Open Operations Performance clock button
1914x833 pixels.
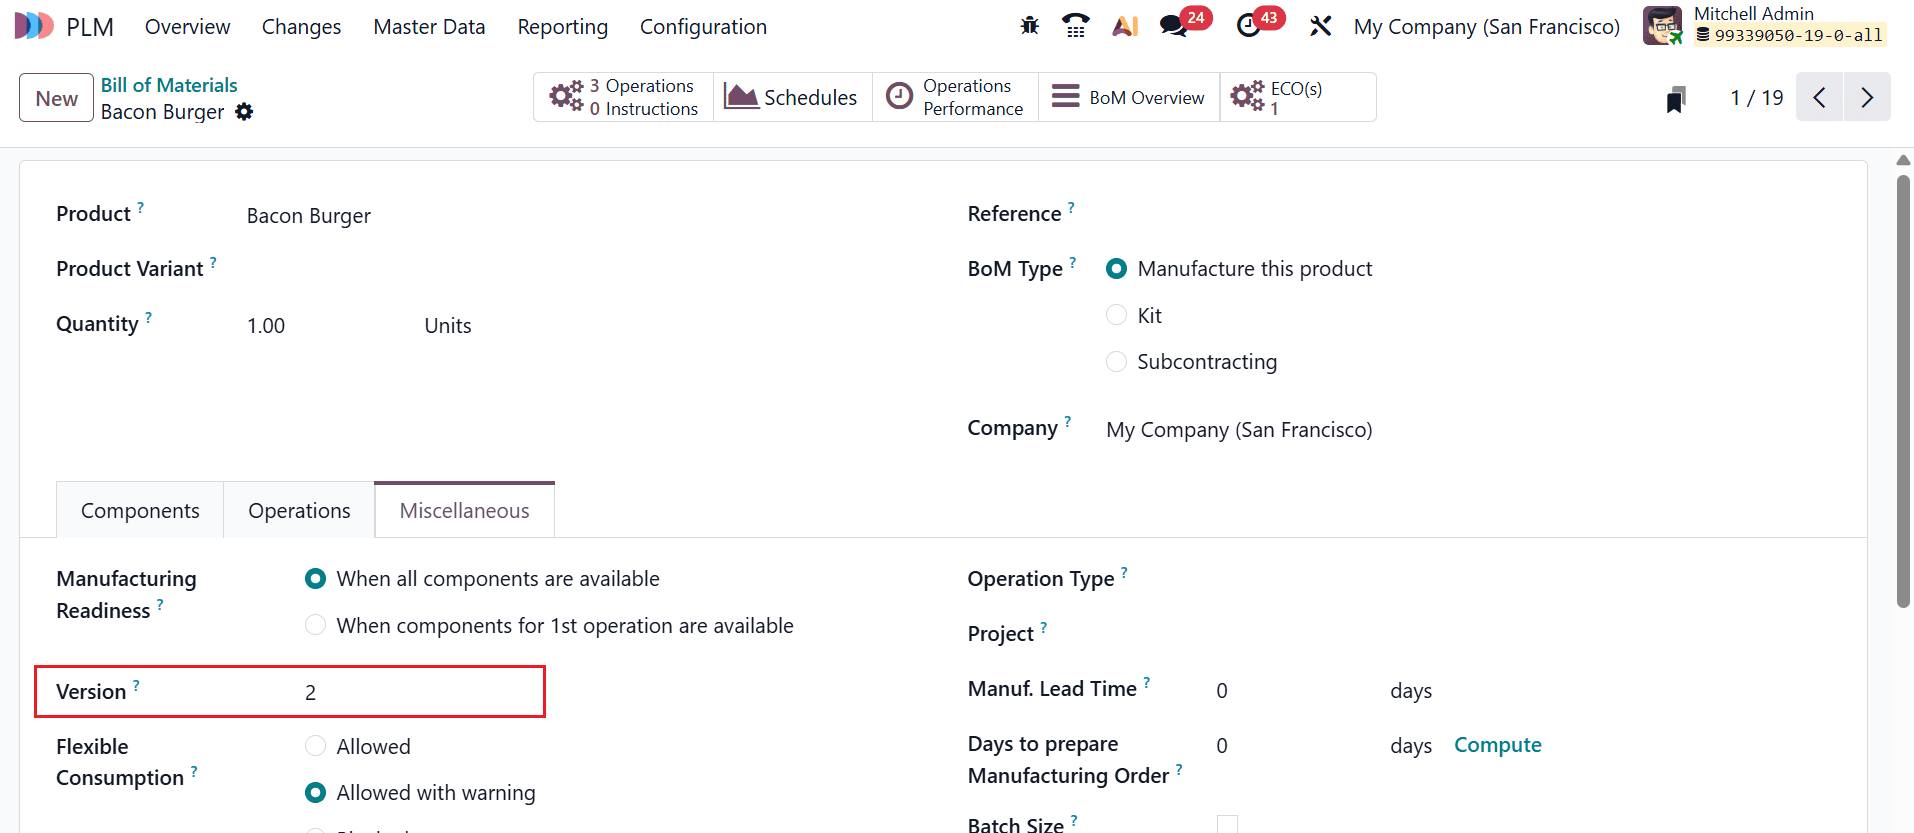pos(955,97)
